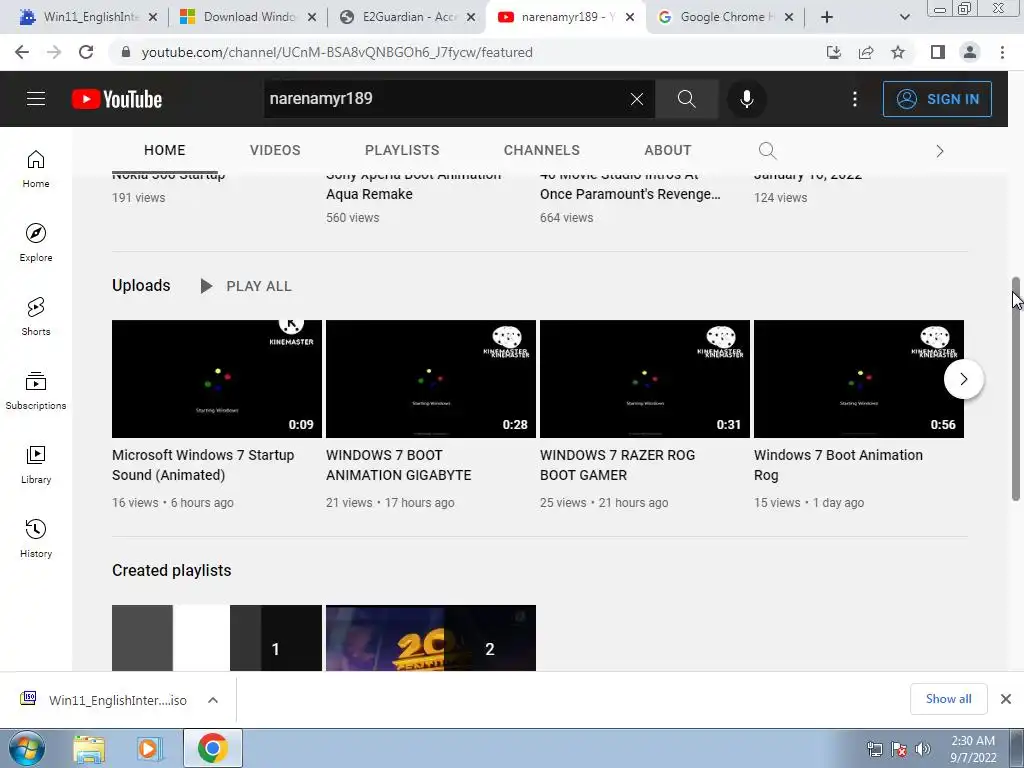1024x768 pixels.
Task: Search within the channel using magnifier icon
Action: tap(768, 151)
